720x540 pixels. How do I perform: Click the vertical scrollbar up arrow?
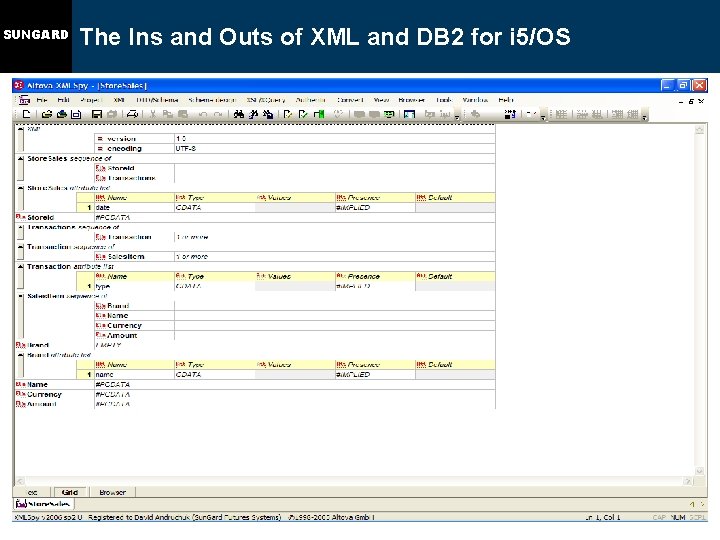[700, 130]
